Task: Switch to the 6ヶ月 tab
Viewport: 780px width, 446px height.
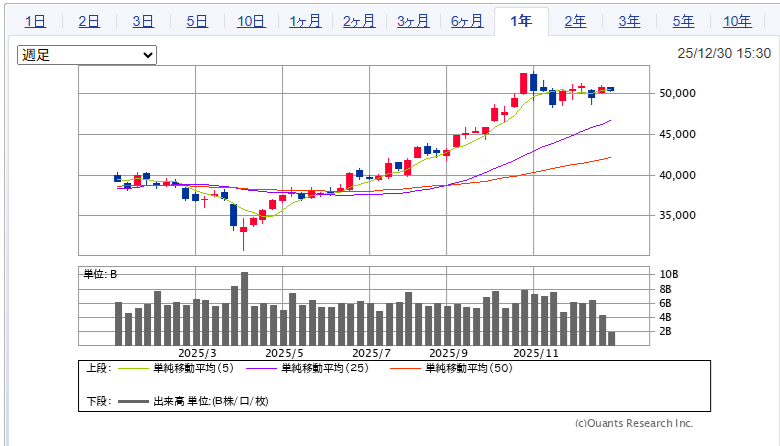Action: click(467, 21)
